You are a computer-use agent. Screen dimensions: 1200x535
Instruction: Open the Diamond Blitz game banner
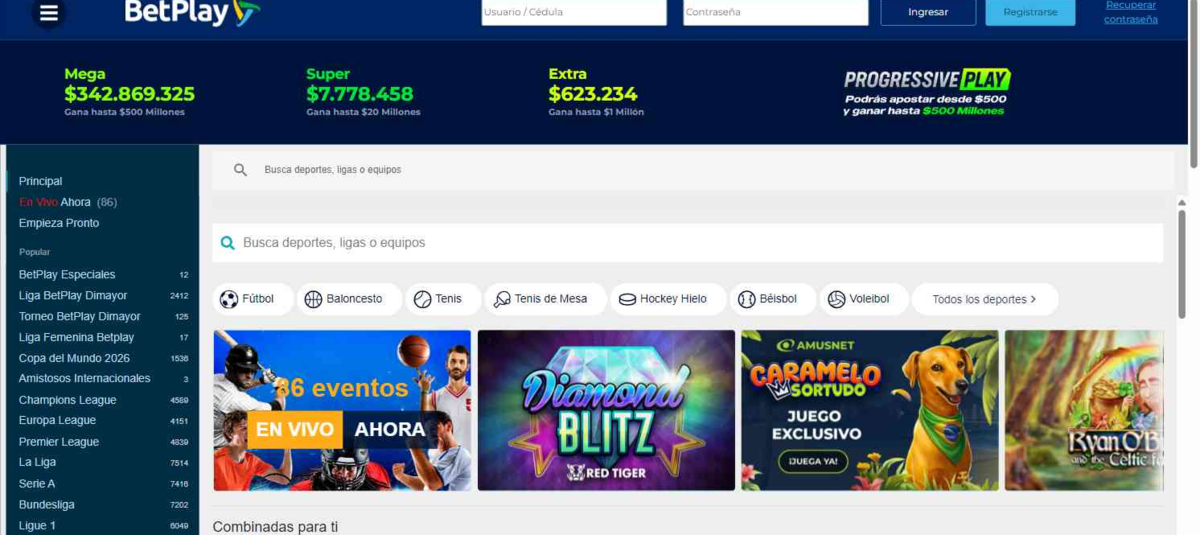[606, 410]
